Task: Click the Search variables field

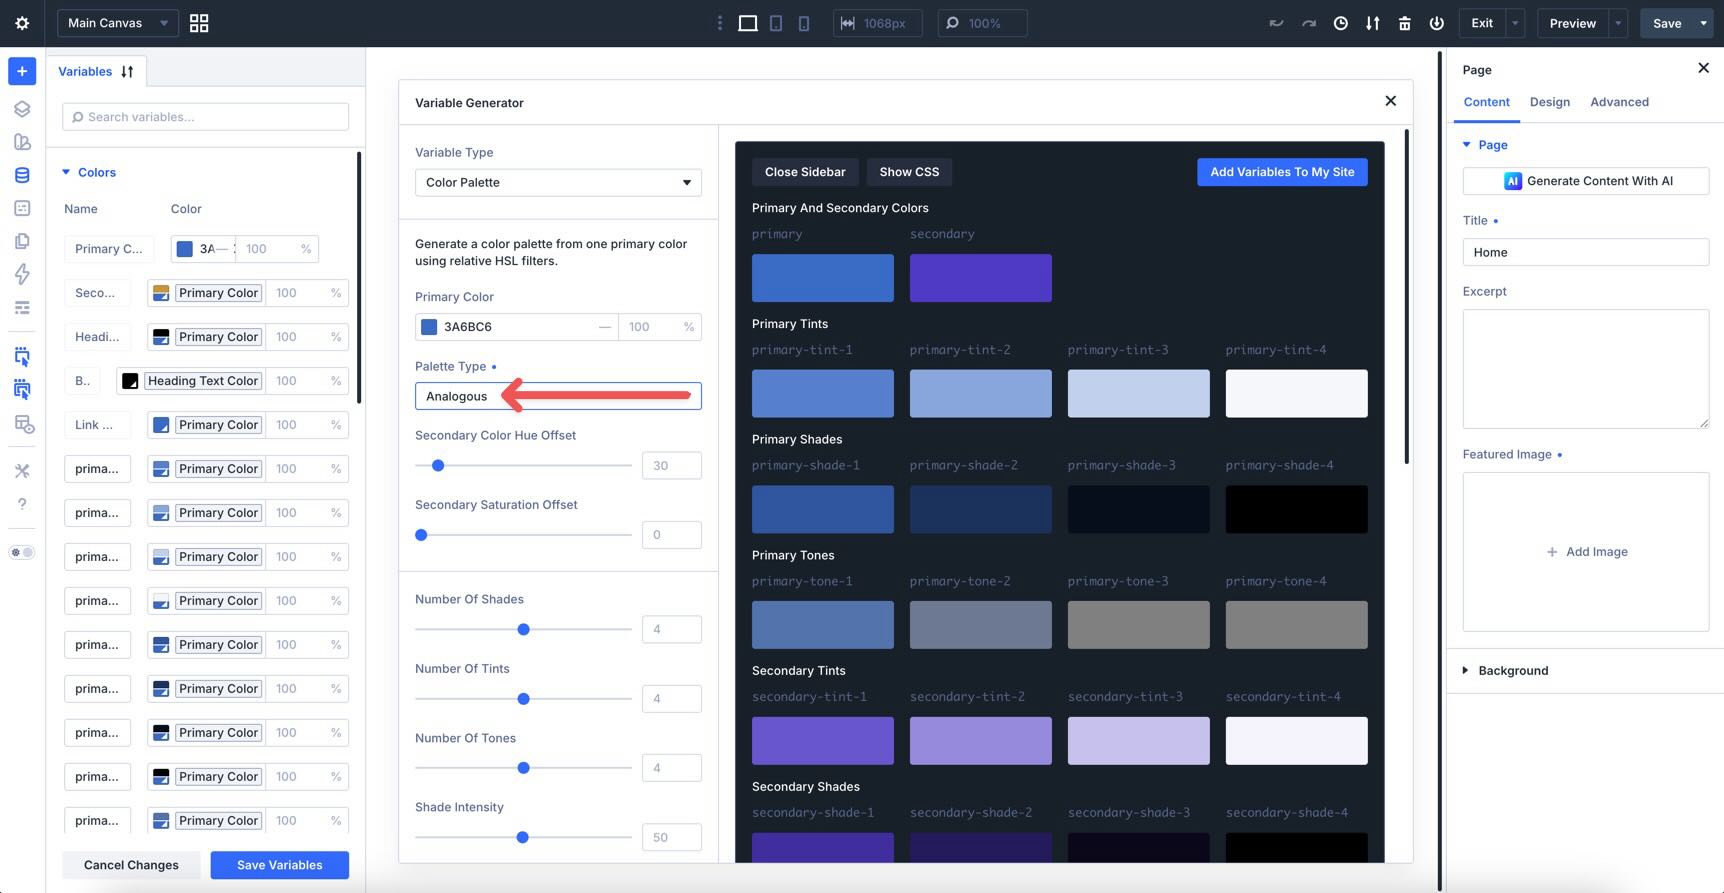Action: (x=205, y=117)
